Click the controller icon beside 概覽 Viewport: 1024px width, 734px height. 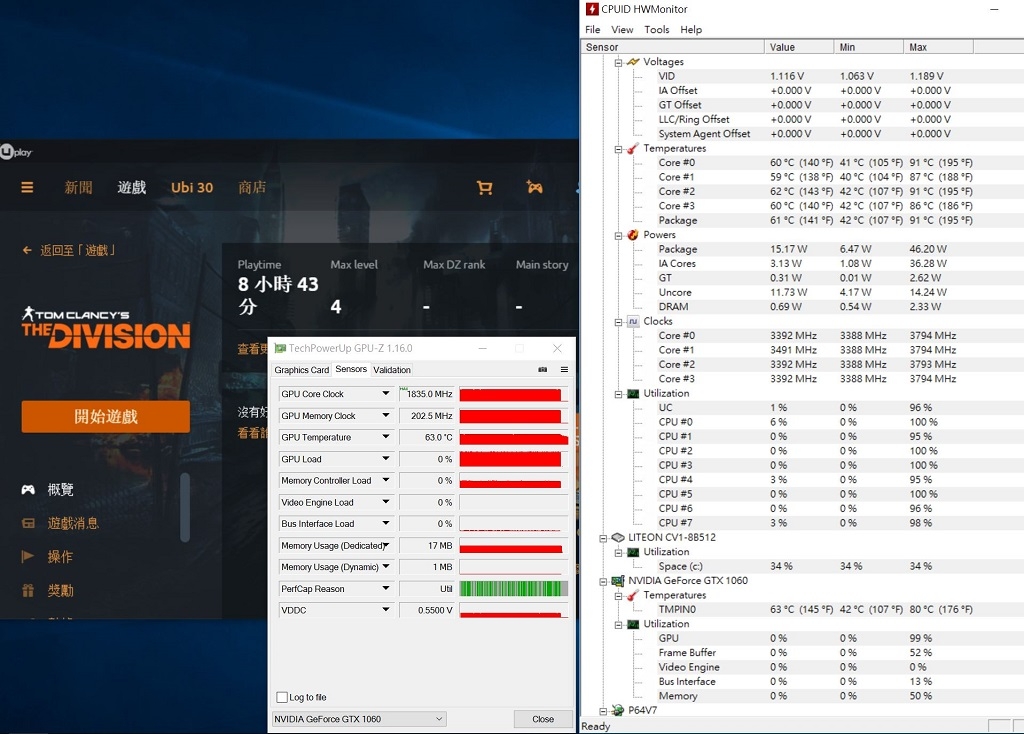(28, 489)
